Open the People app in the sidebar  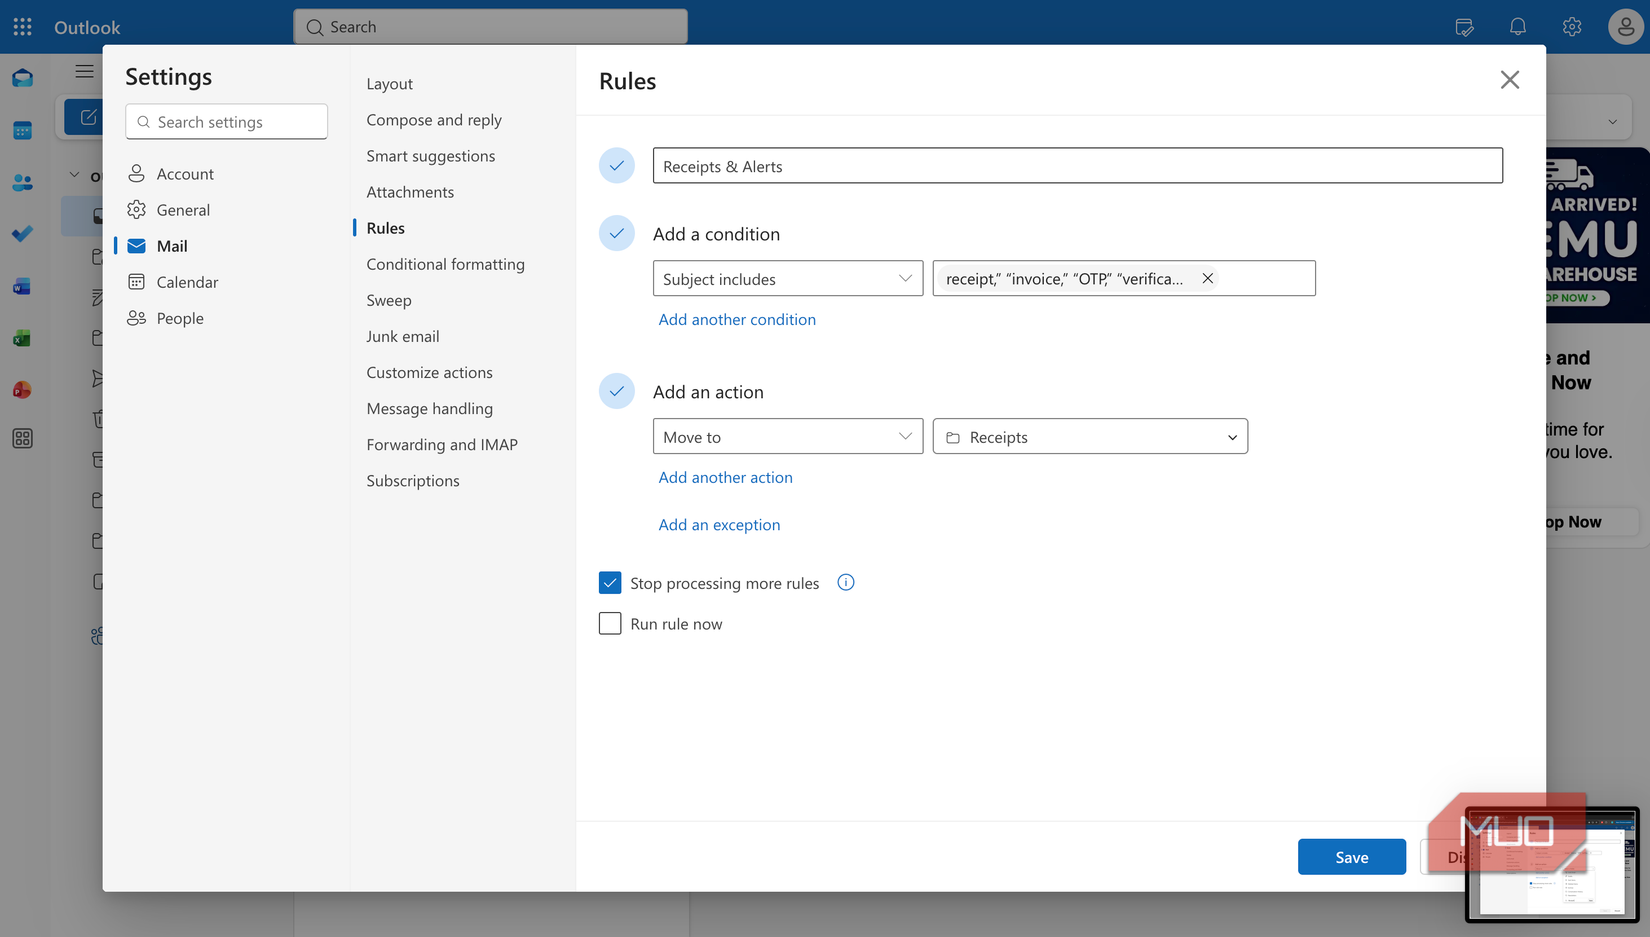(x=22, y=182)
